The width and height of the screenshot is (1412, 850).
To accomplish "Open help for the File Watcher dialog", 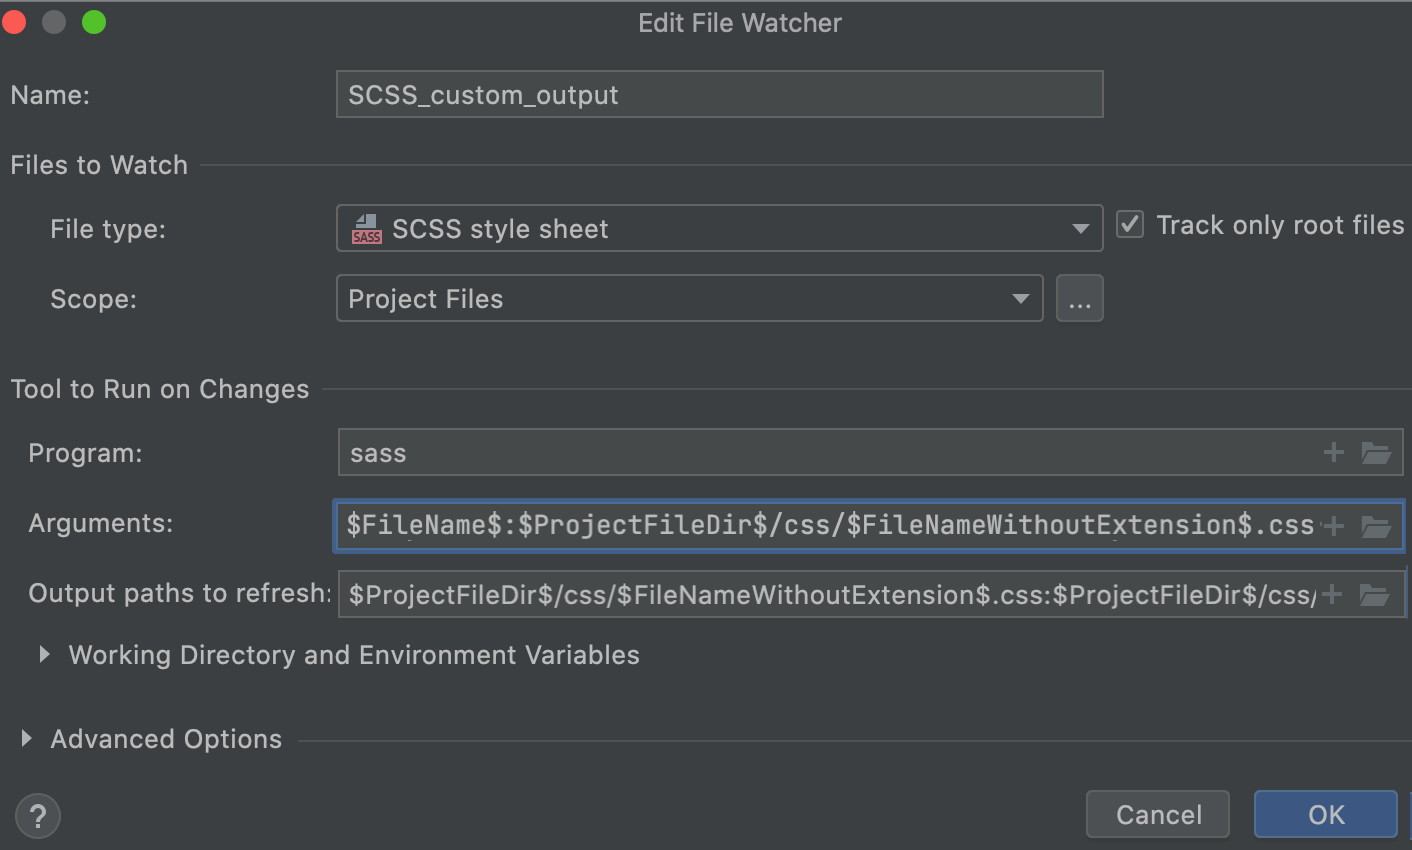I will click(x=37, y=815).
